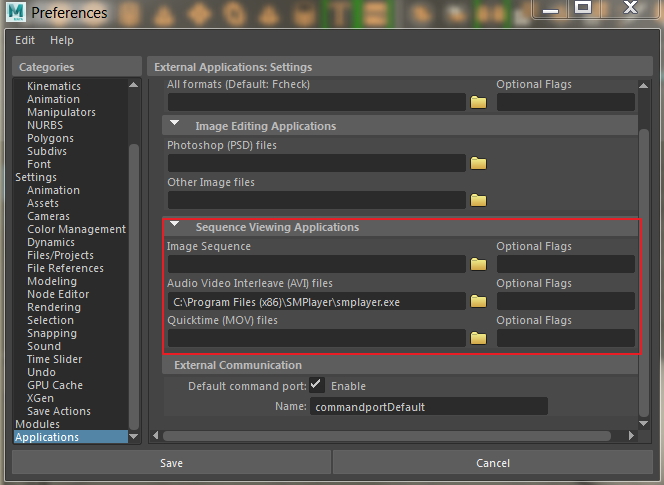The width and height of the screenshot is (664, 485).
Task: Select Undo category
Action: (42, 372)
